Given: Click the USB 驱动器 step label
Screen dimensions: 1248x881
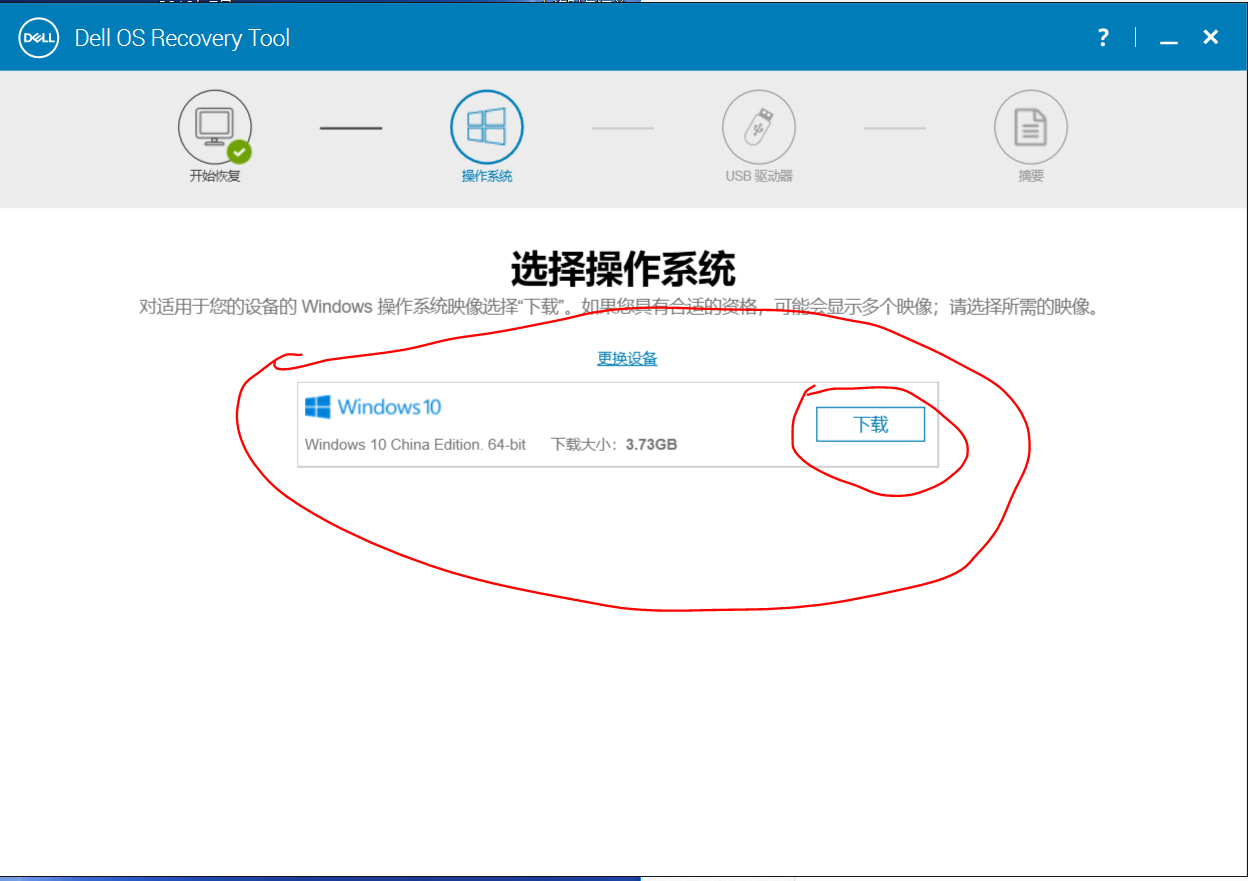Looking at the screenshot, I should click(x=759, y=176).
